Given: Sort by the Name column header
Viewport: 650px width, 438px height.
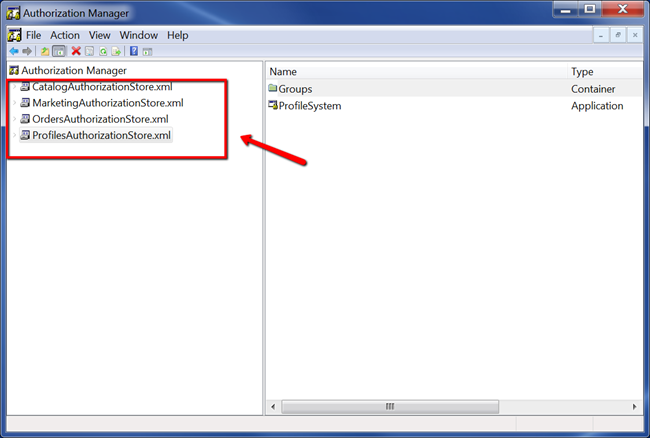Looking at the screenshot, I should (x=416, y=71).
